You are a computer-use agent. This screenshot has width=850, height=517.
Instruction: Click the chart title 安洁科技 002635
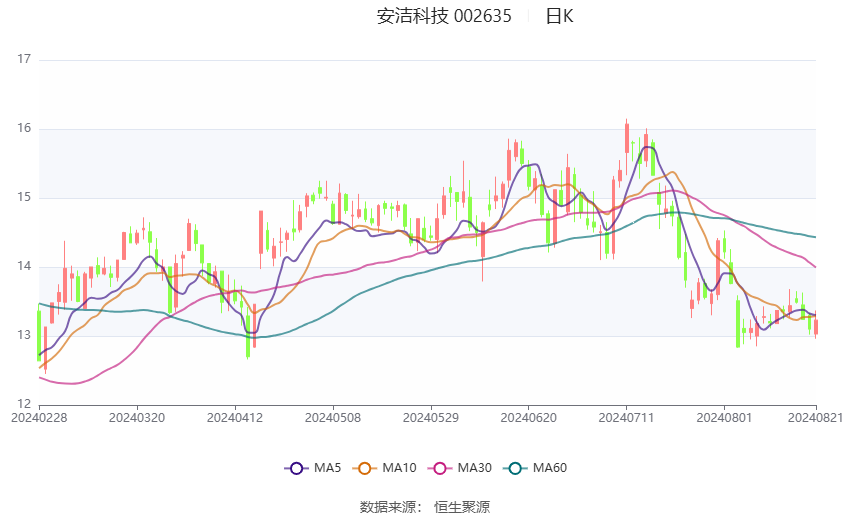[444, 16]
